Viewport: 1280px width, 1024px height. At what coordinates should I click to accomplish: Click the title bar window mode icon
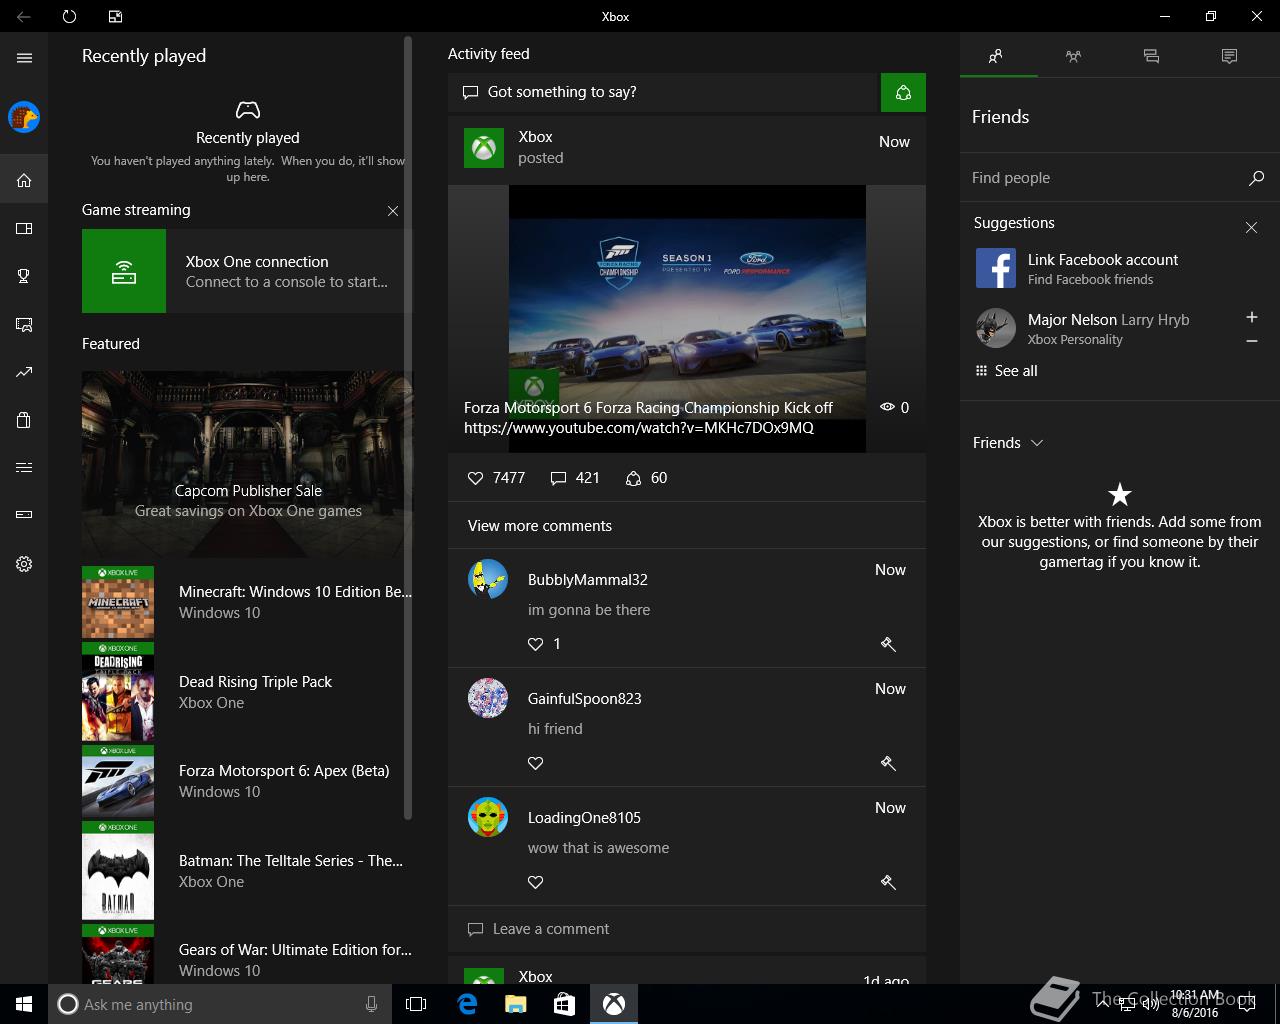click(115, 16)
